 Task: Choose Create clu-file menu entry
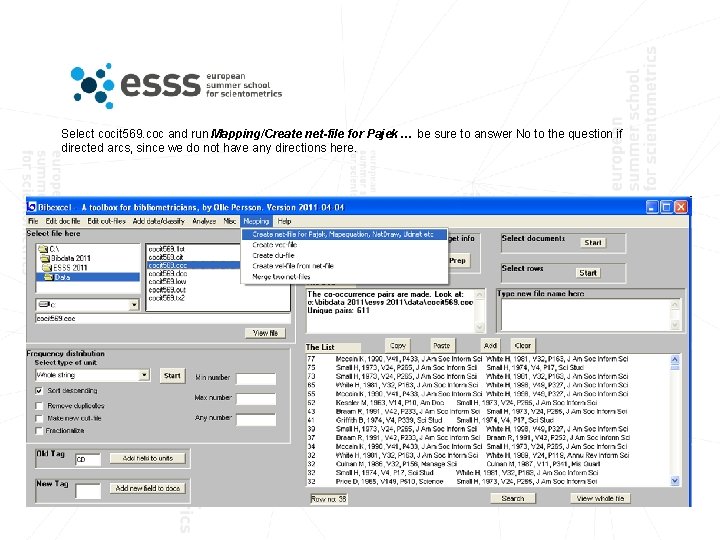point(273,255)
